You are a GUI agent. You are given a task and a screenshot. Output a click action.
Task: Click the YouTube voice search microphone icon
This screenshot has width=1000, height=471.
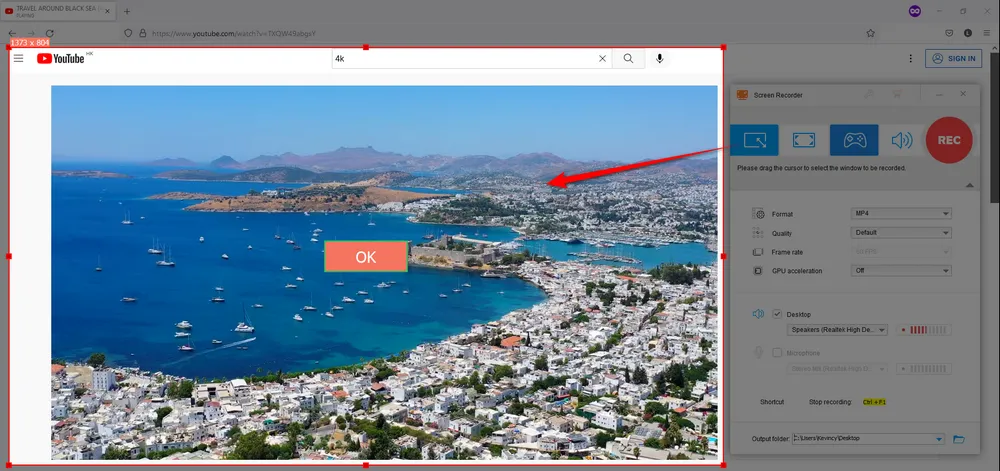[660, 59]
